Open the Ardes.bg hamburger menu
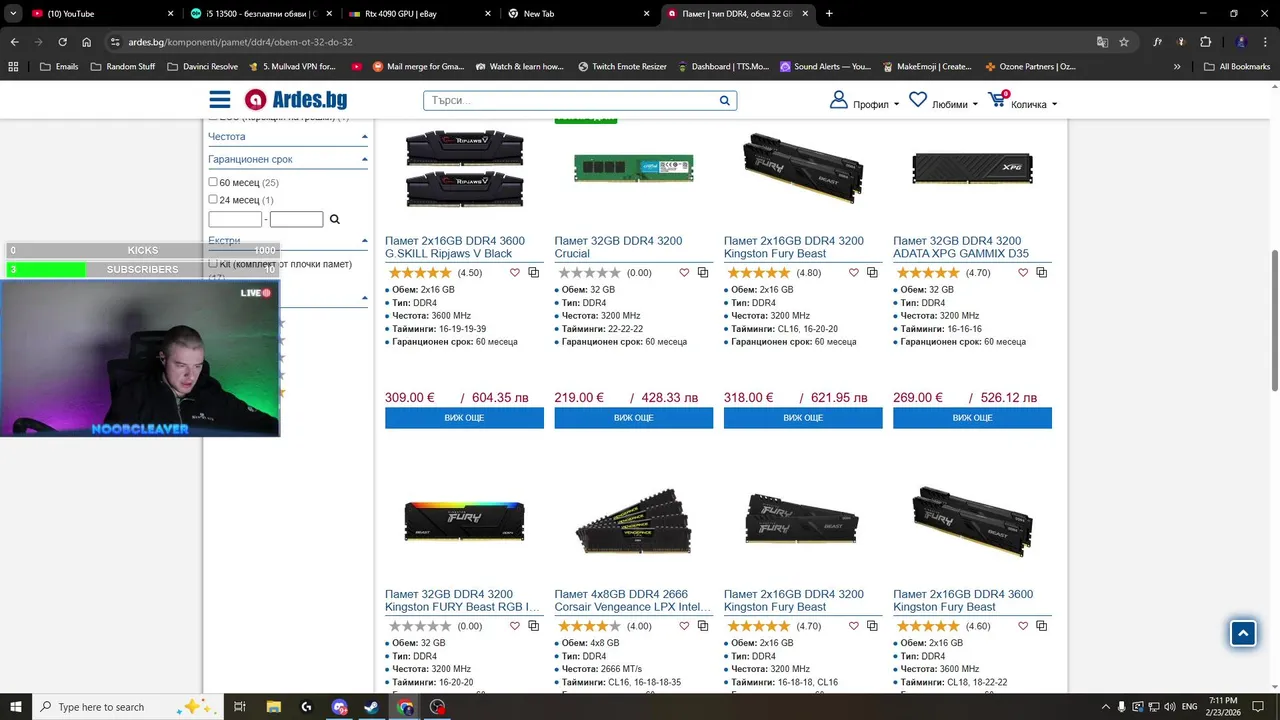The height and width of the screenshot is (720, 1280). coord(219,100)
